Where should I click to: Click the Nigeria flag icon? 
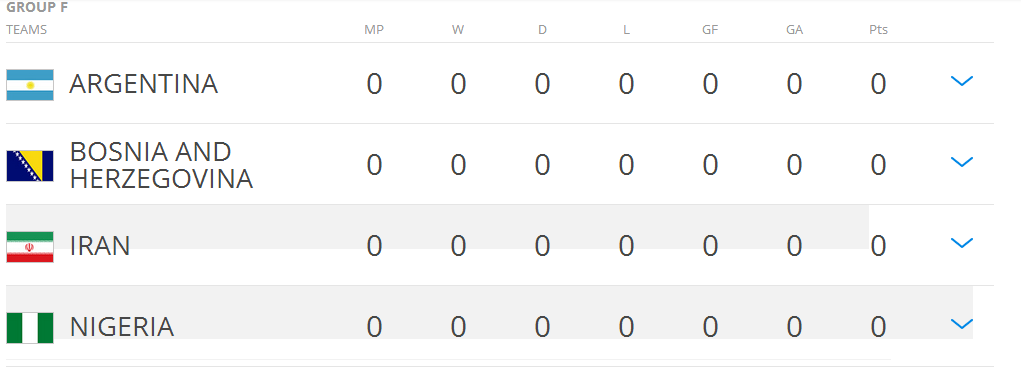pyautogui.click(x=30, y=328)
